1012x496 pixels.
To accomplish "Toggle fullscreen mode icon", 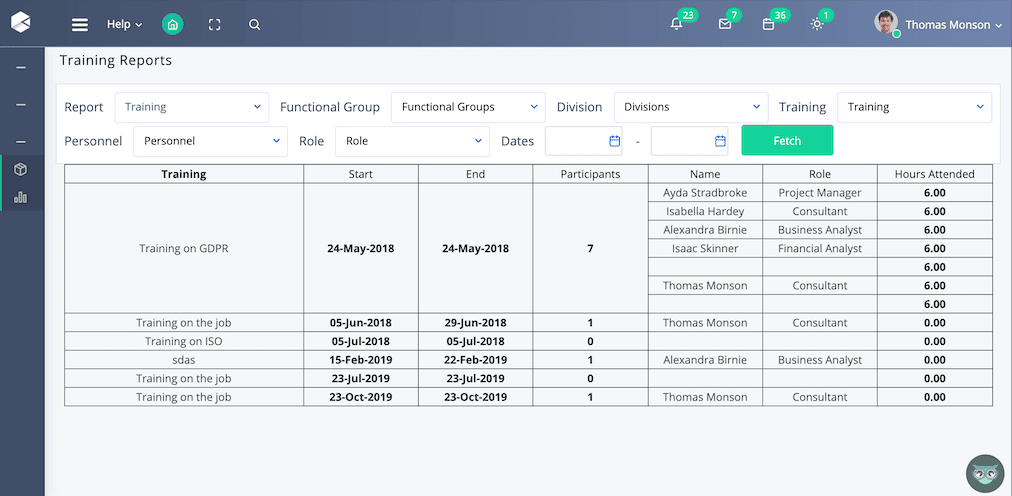I will point(214,25).
